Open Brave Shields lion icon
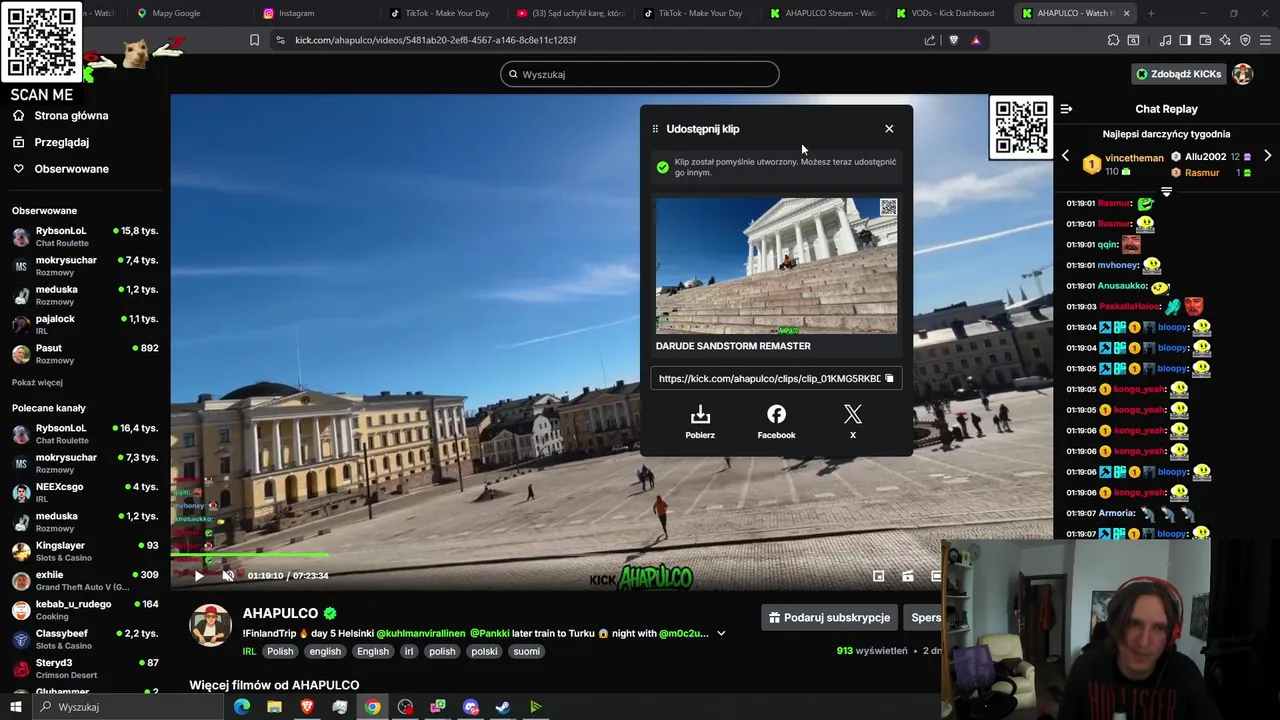The width and height of the screenshot is (1280, 720). pyautogui.click(x=953, y=40)
